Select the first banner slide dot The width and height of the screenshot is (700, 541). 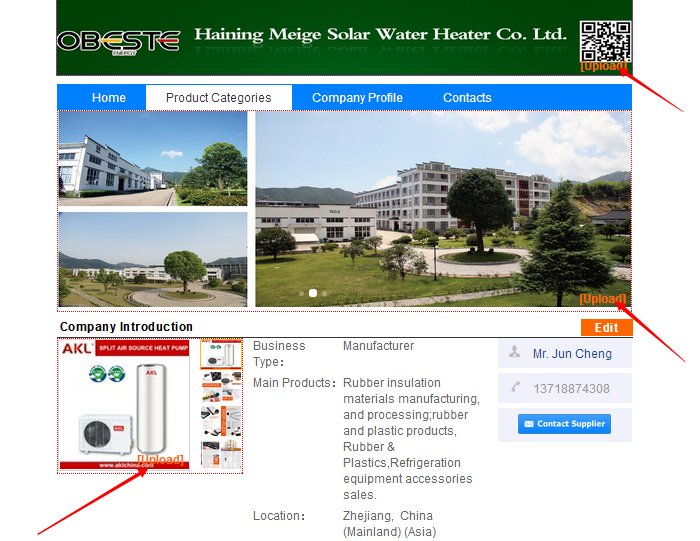tap(302, 293)
